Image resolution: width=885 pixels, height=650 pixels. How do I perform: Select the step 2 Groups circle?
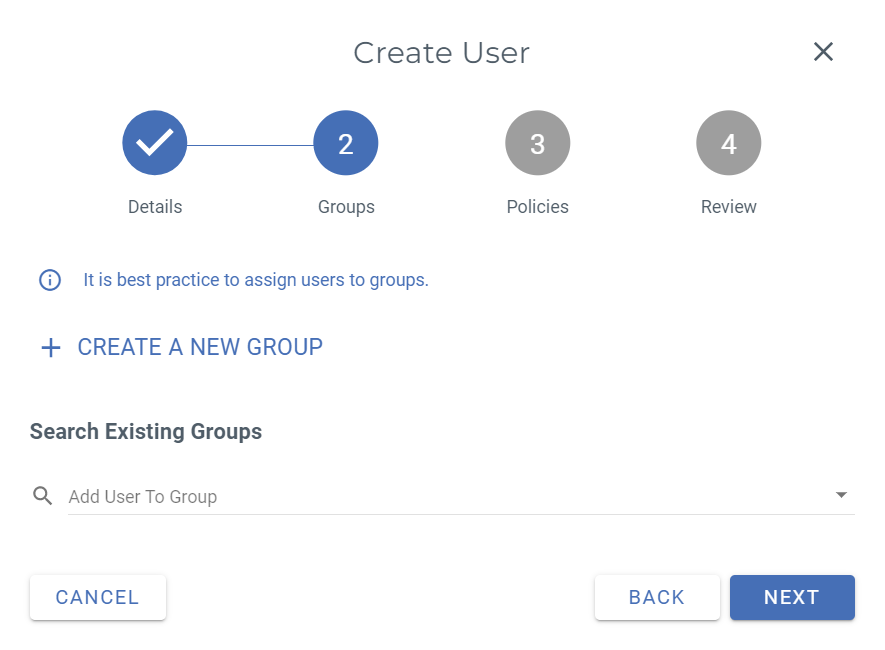346,143
